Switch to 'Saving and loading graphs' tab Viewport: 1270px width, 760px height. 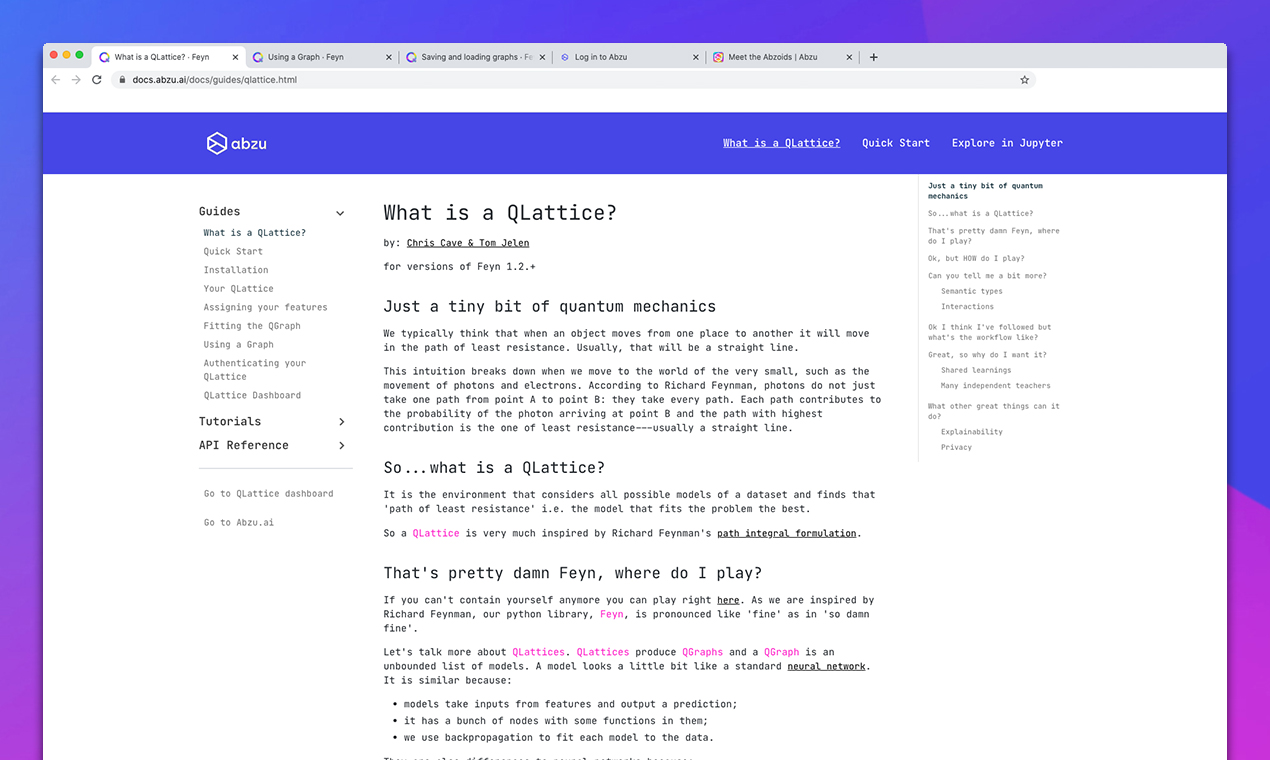coord(475,57)
